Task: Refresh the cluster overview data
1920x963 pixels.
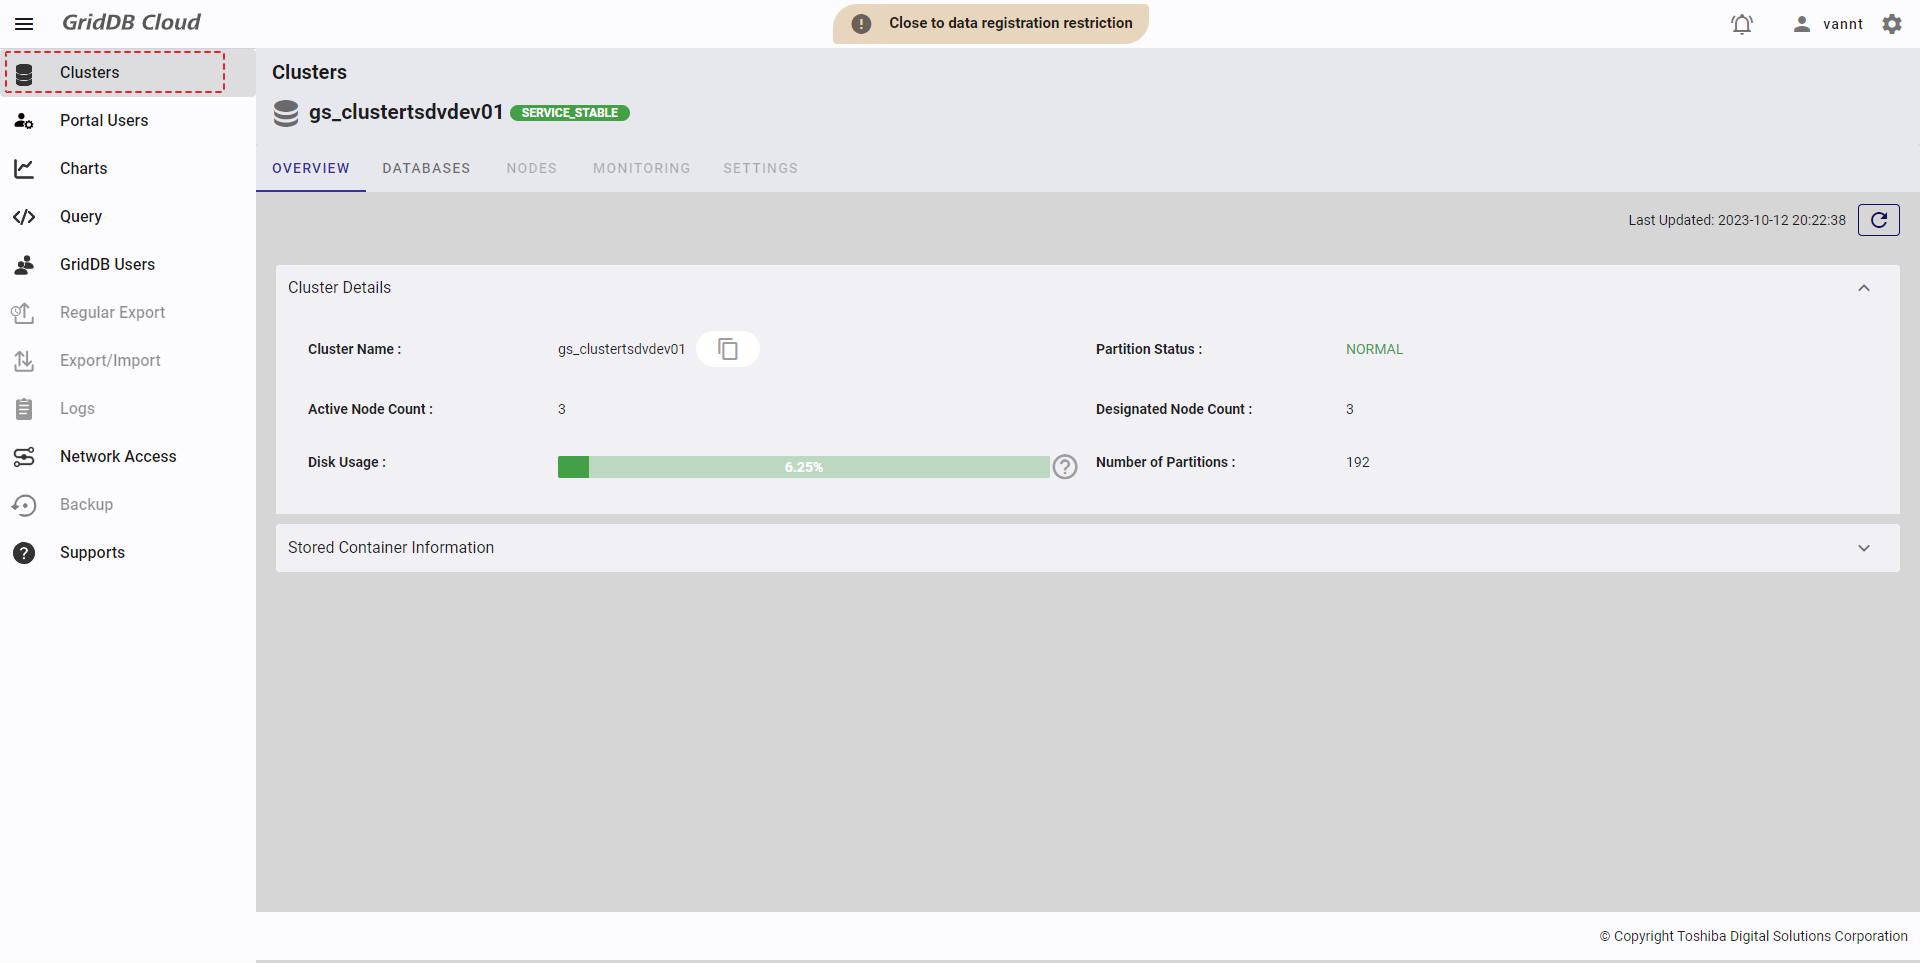Action: coord(1879,220)
